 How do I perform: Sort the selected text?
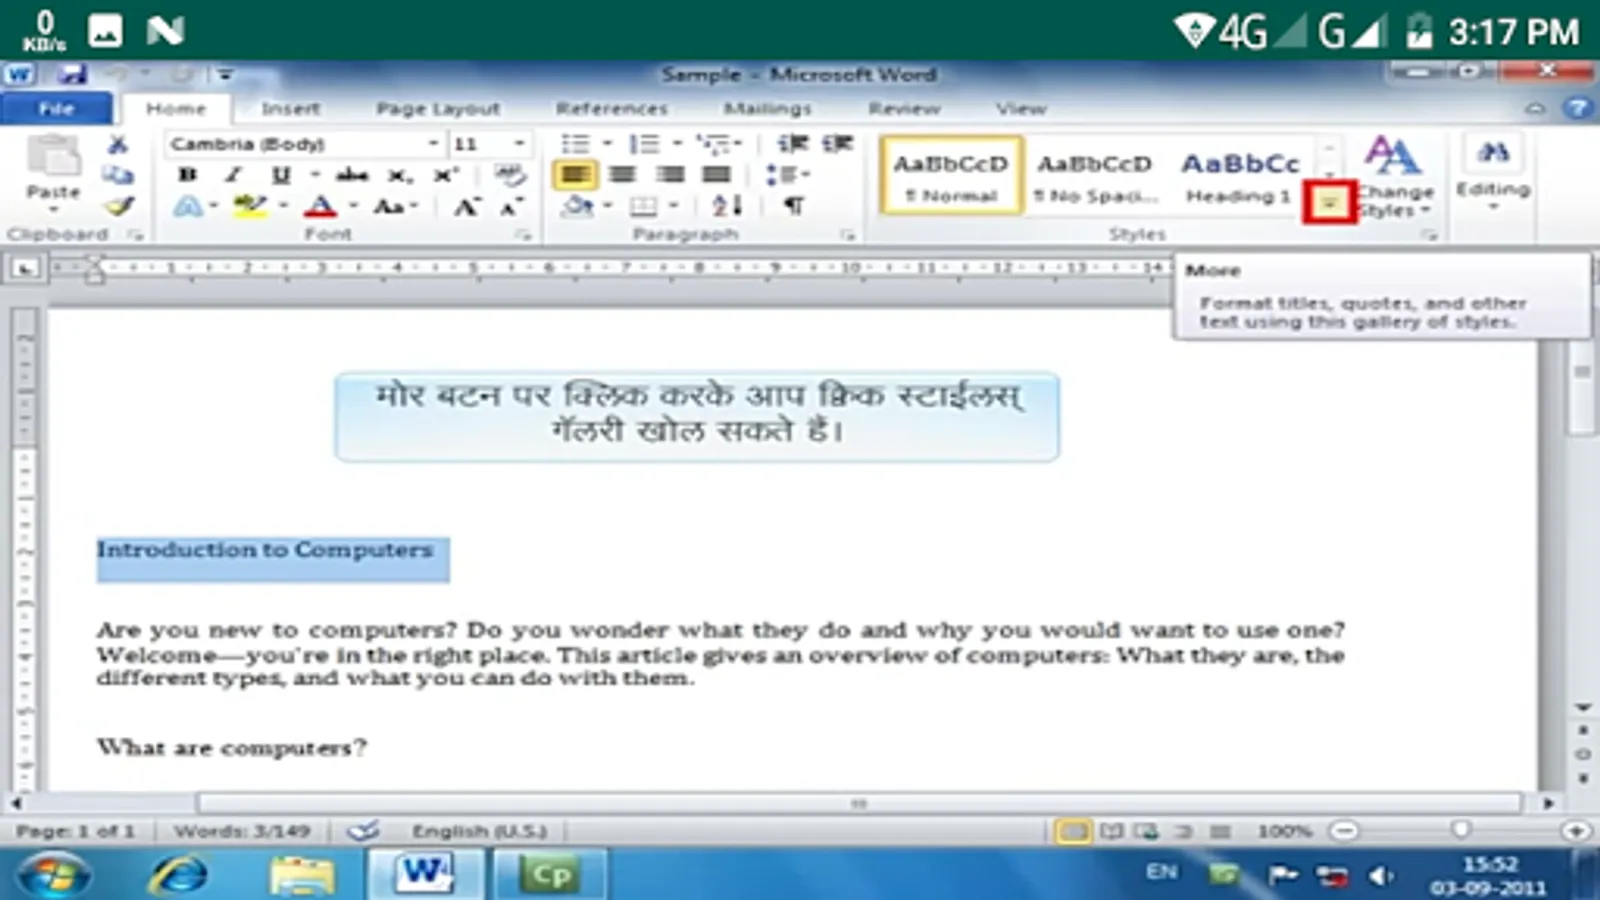(x=727, y=205)
